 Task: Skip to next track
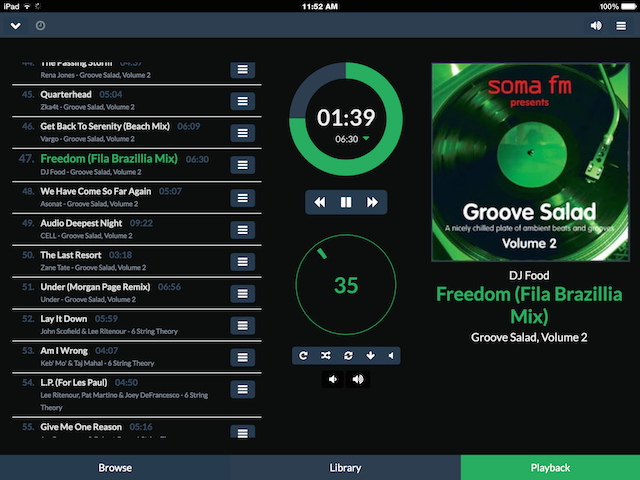(x=372, y=202)
